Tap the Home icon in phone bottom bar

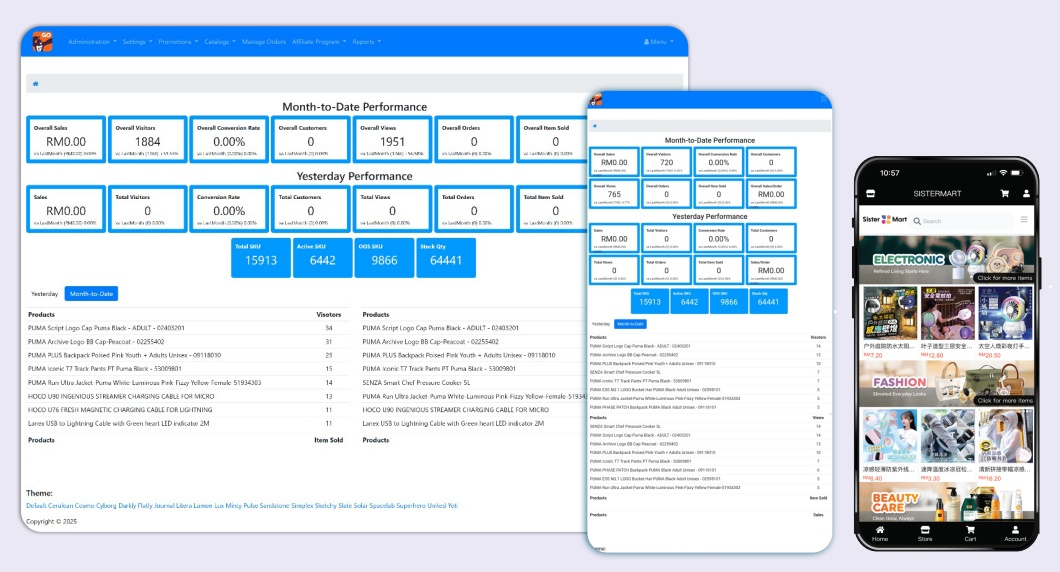click(x=880, y=533)
